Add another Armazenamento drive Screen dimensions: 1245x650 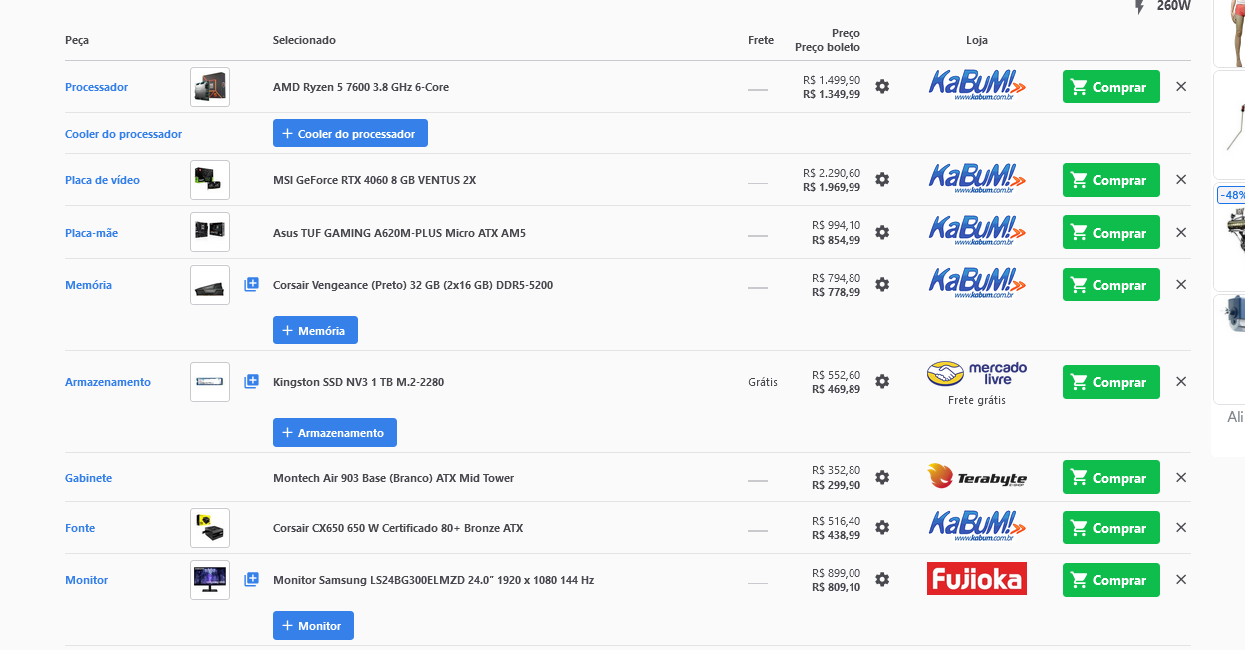click(x=335, y=433)
